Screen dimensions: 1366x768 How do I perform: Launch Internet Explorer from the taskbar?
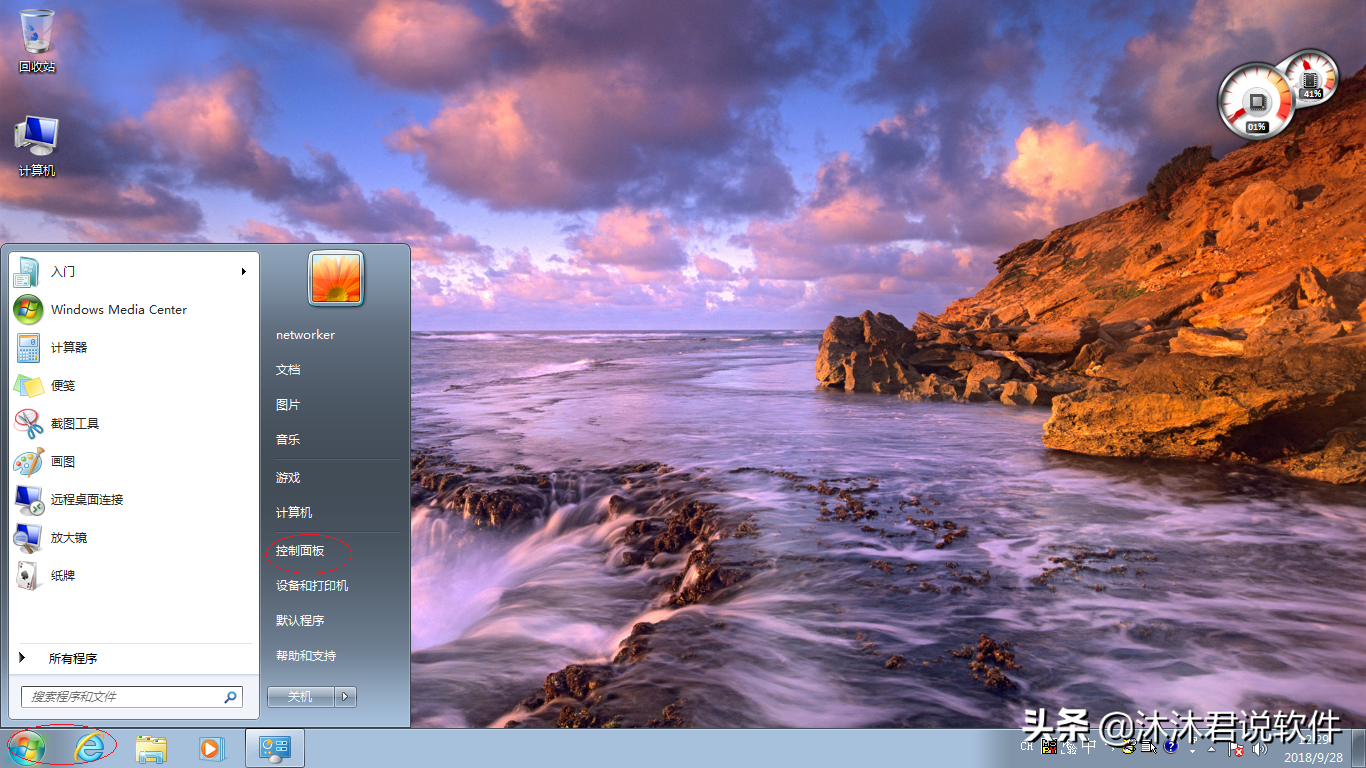click(x=90, y=747)
